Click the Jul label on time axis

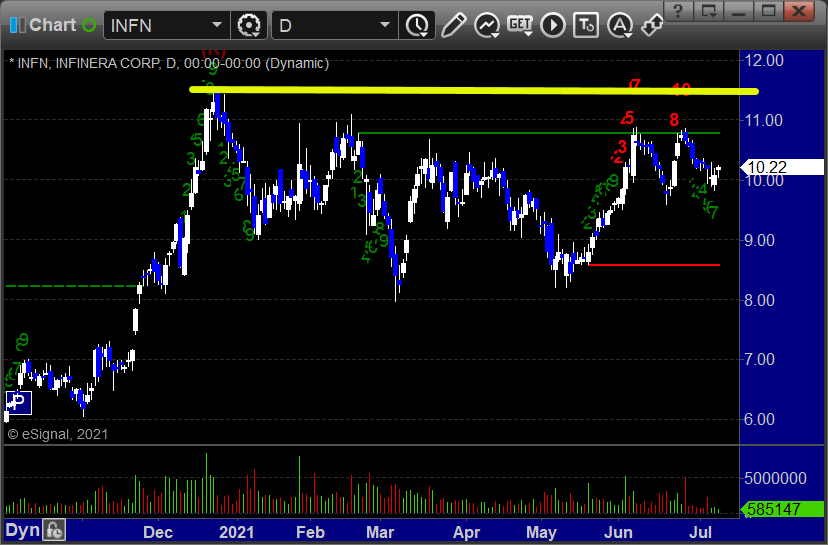(700, 532)
